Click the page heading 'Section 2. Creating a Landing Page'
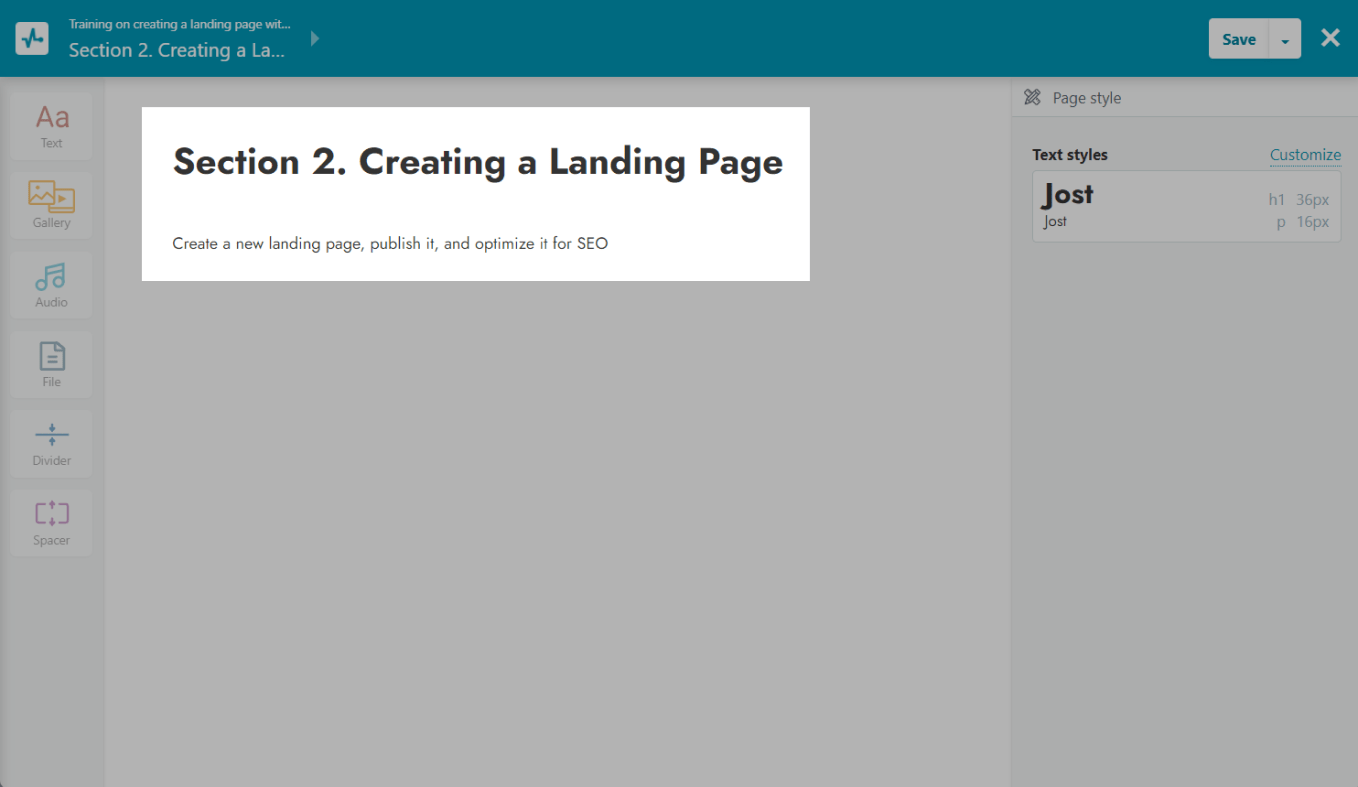The image size is (1358, 787). pyautogui.click(x=477, y=162)
